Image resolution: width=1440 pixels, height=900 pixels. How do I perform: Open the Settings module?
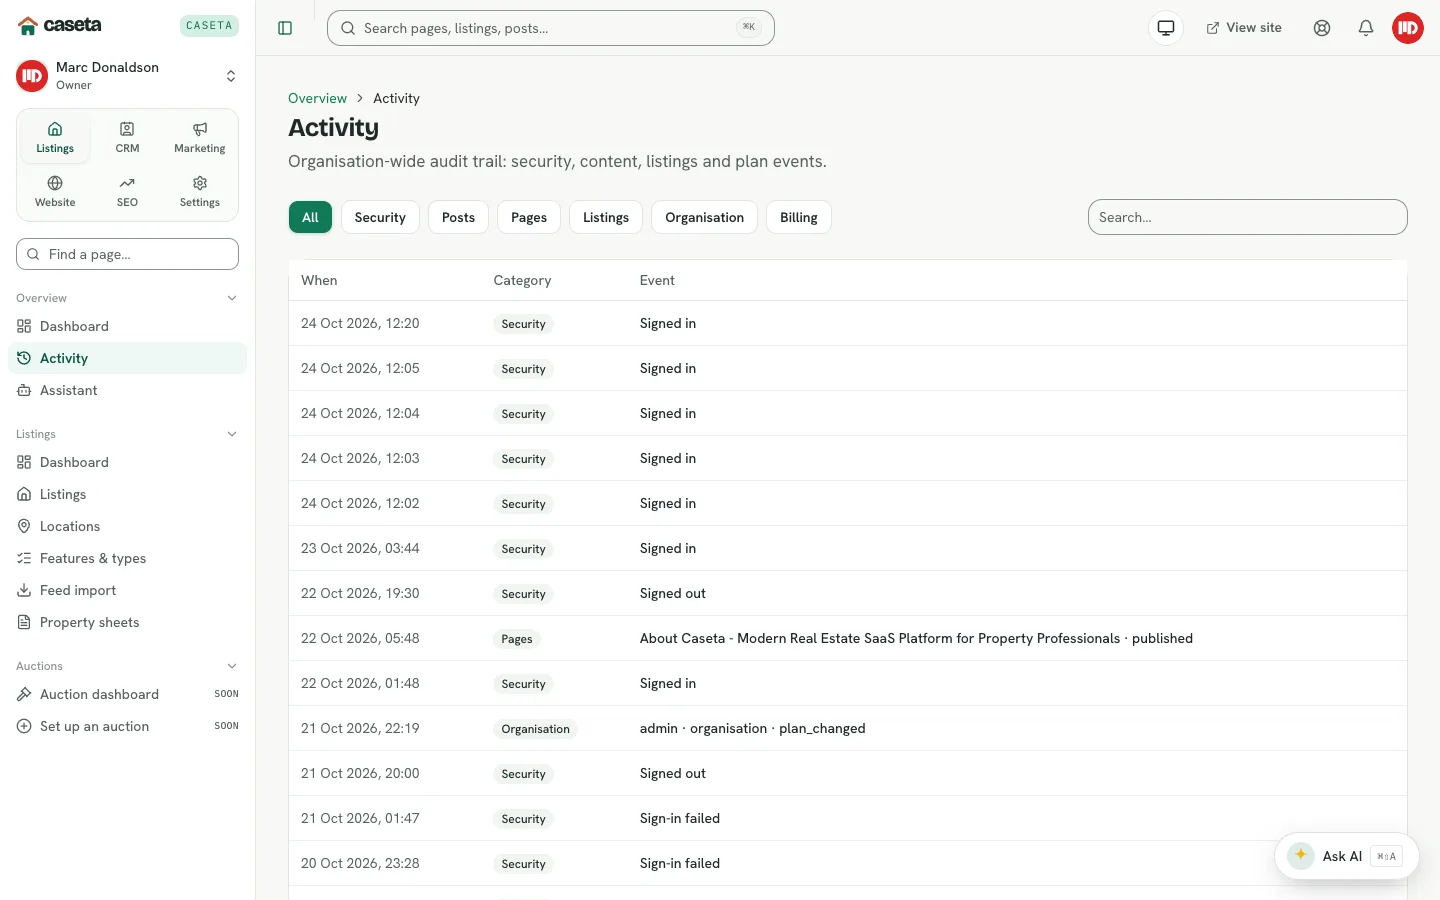coord(200,192)
